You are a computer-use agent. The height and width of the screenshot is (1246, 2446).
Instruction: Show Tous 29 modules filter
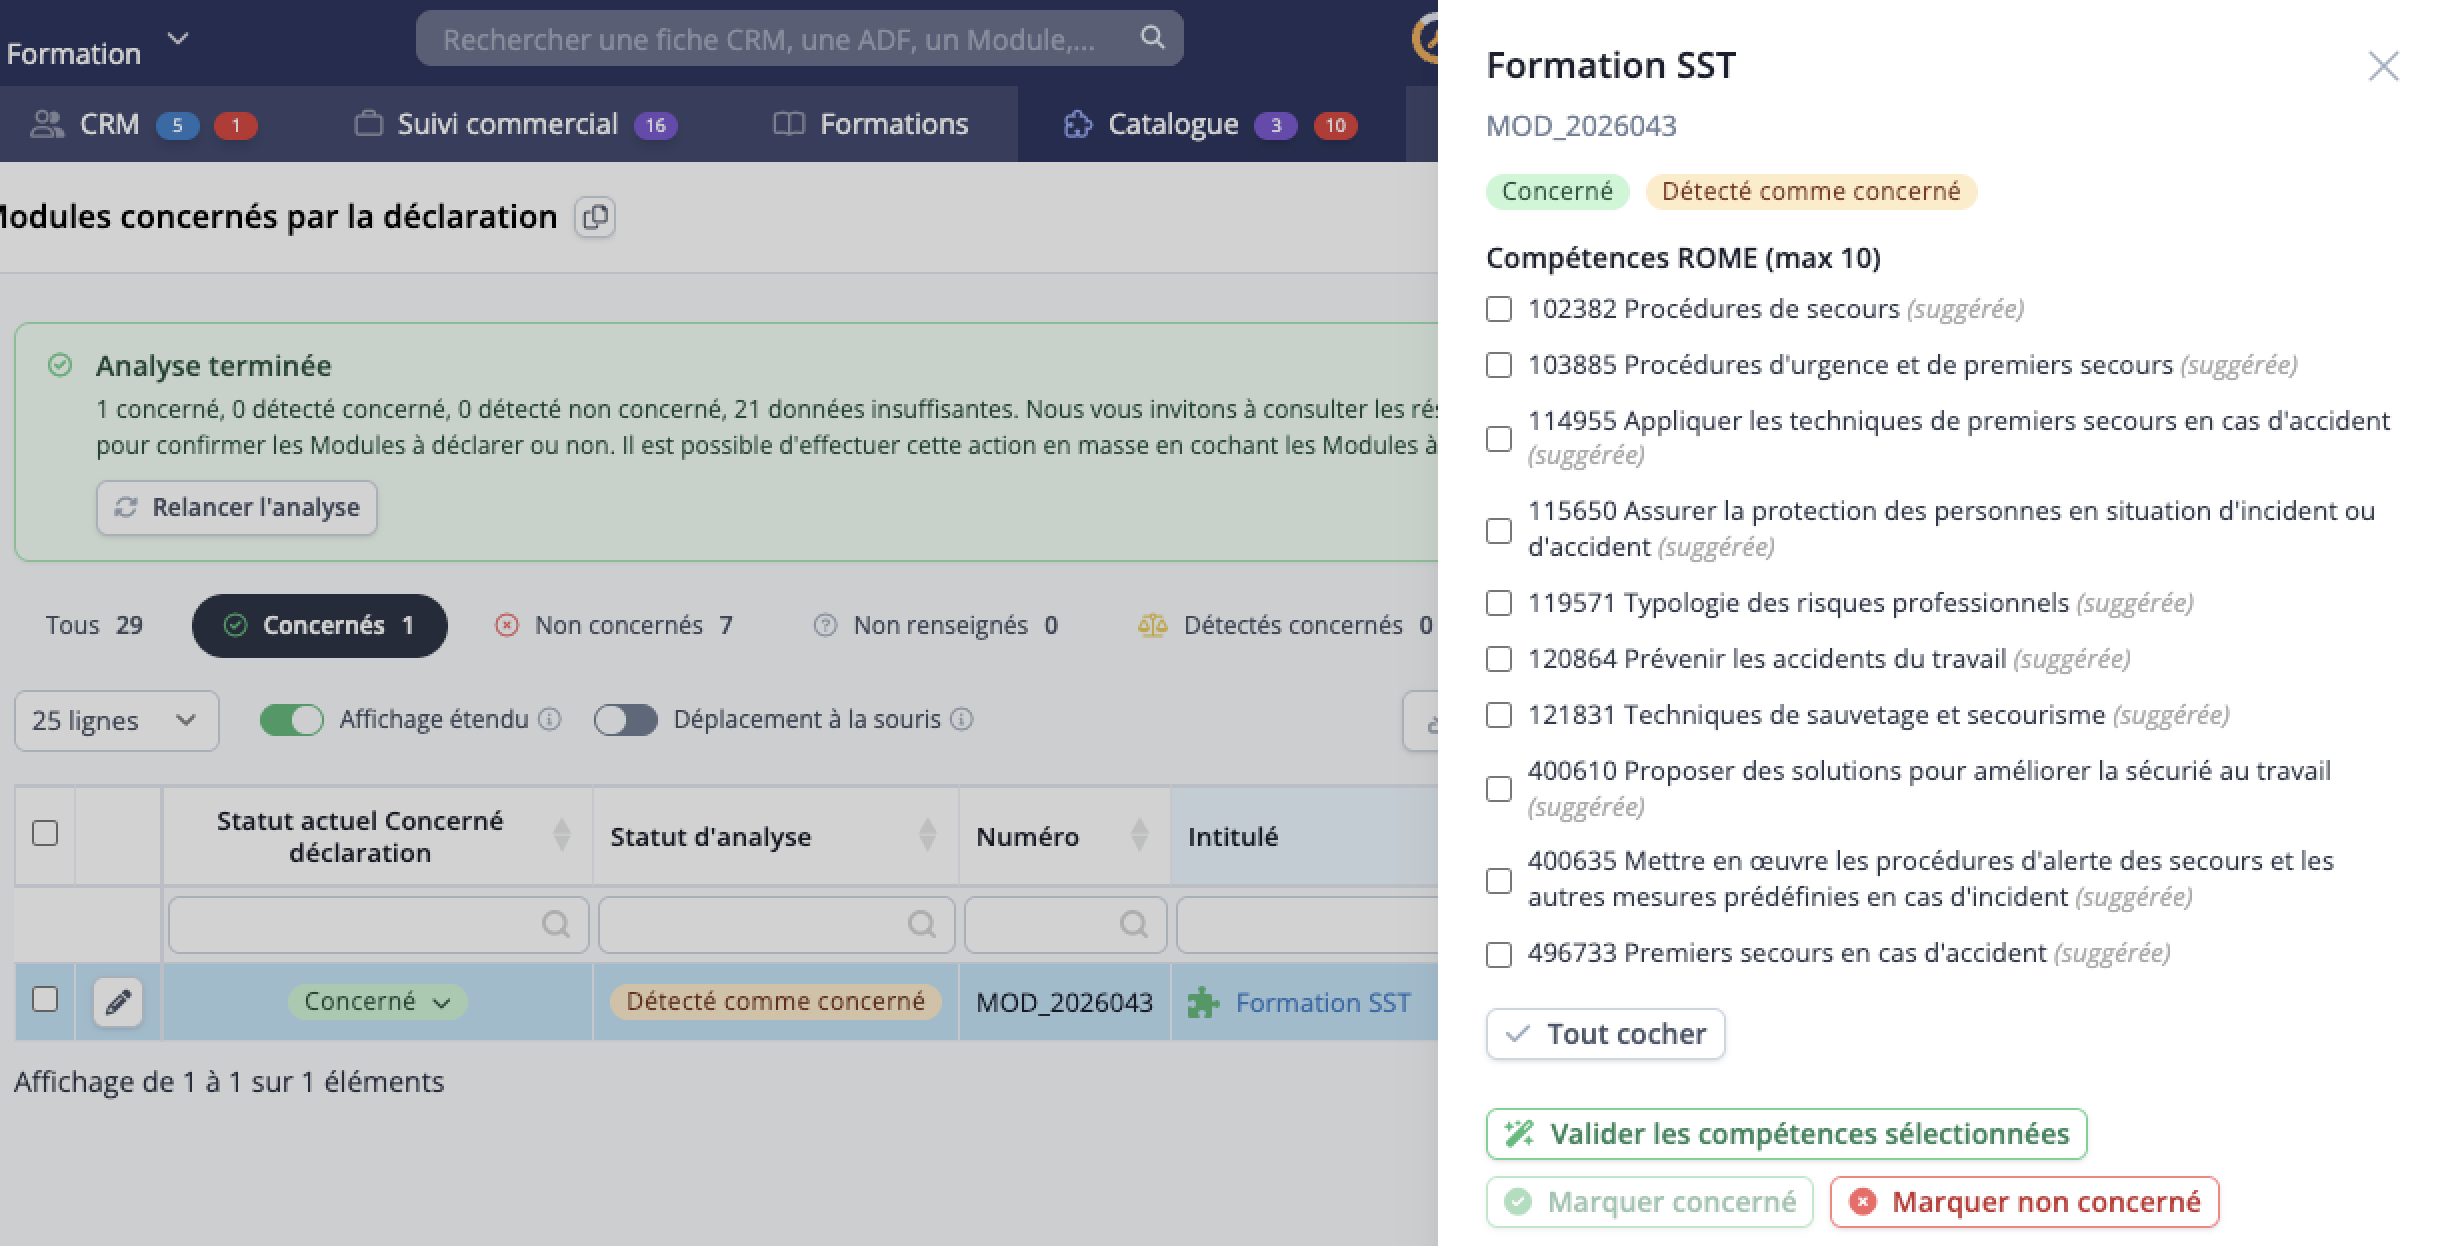94,625
